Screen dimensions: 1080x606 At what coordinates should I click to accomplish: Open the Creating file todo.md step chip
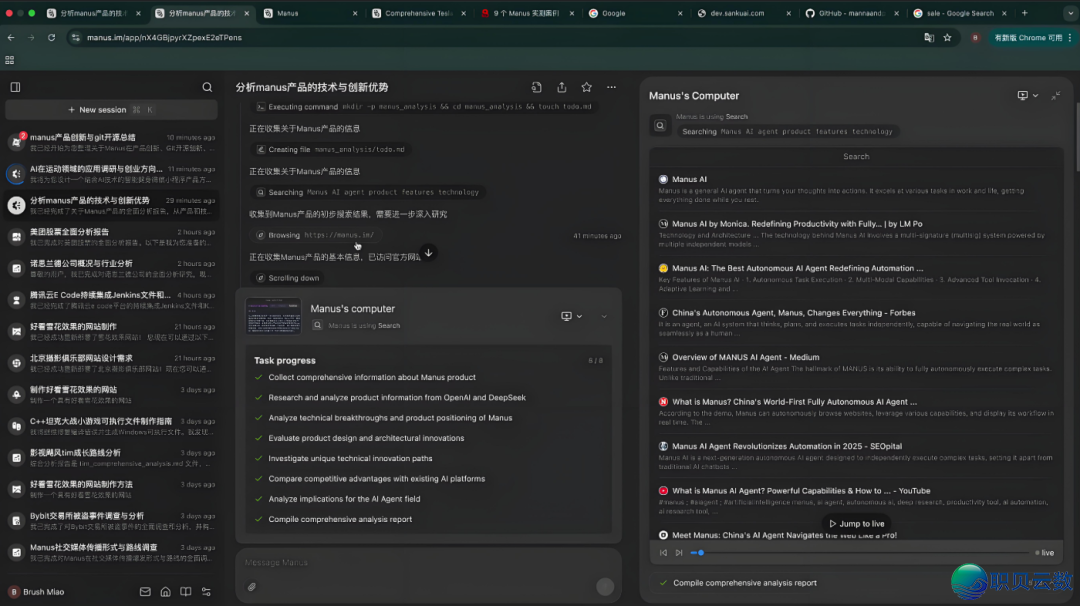(x=331, y=149)
